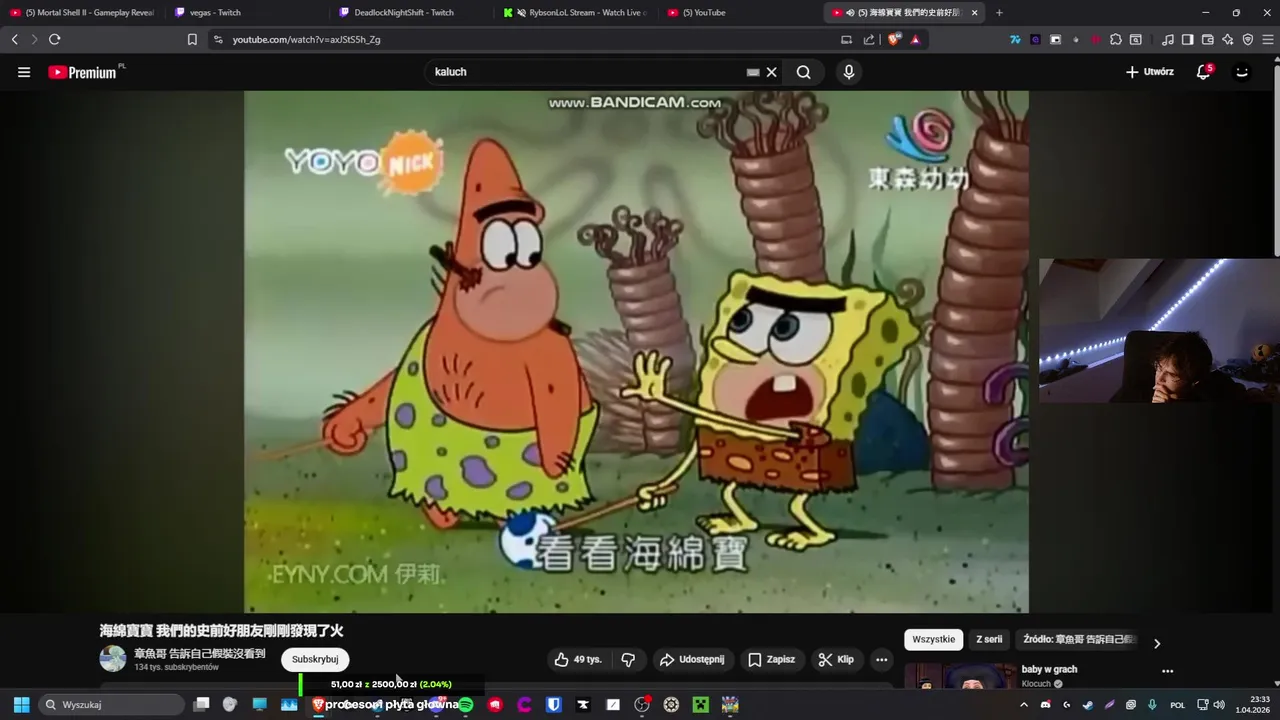Image resolution: width=1280 pixels, height=720 pixels.
Task: Like the video with 49 tys. thumbs up
Action: point(577,660)
